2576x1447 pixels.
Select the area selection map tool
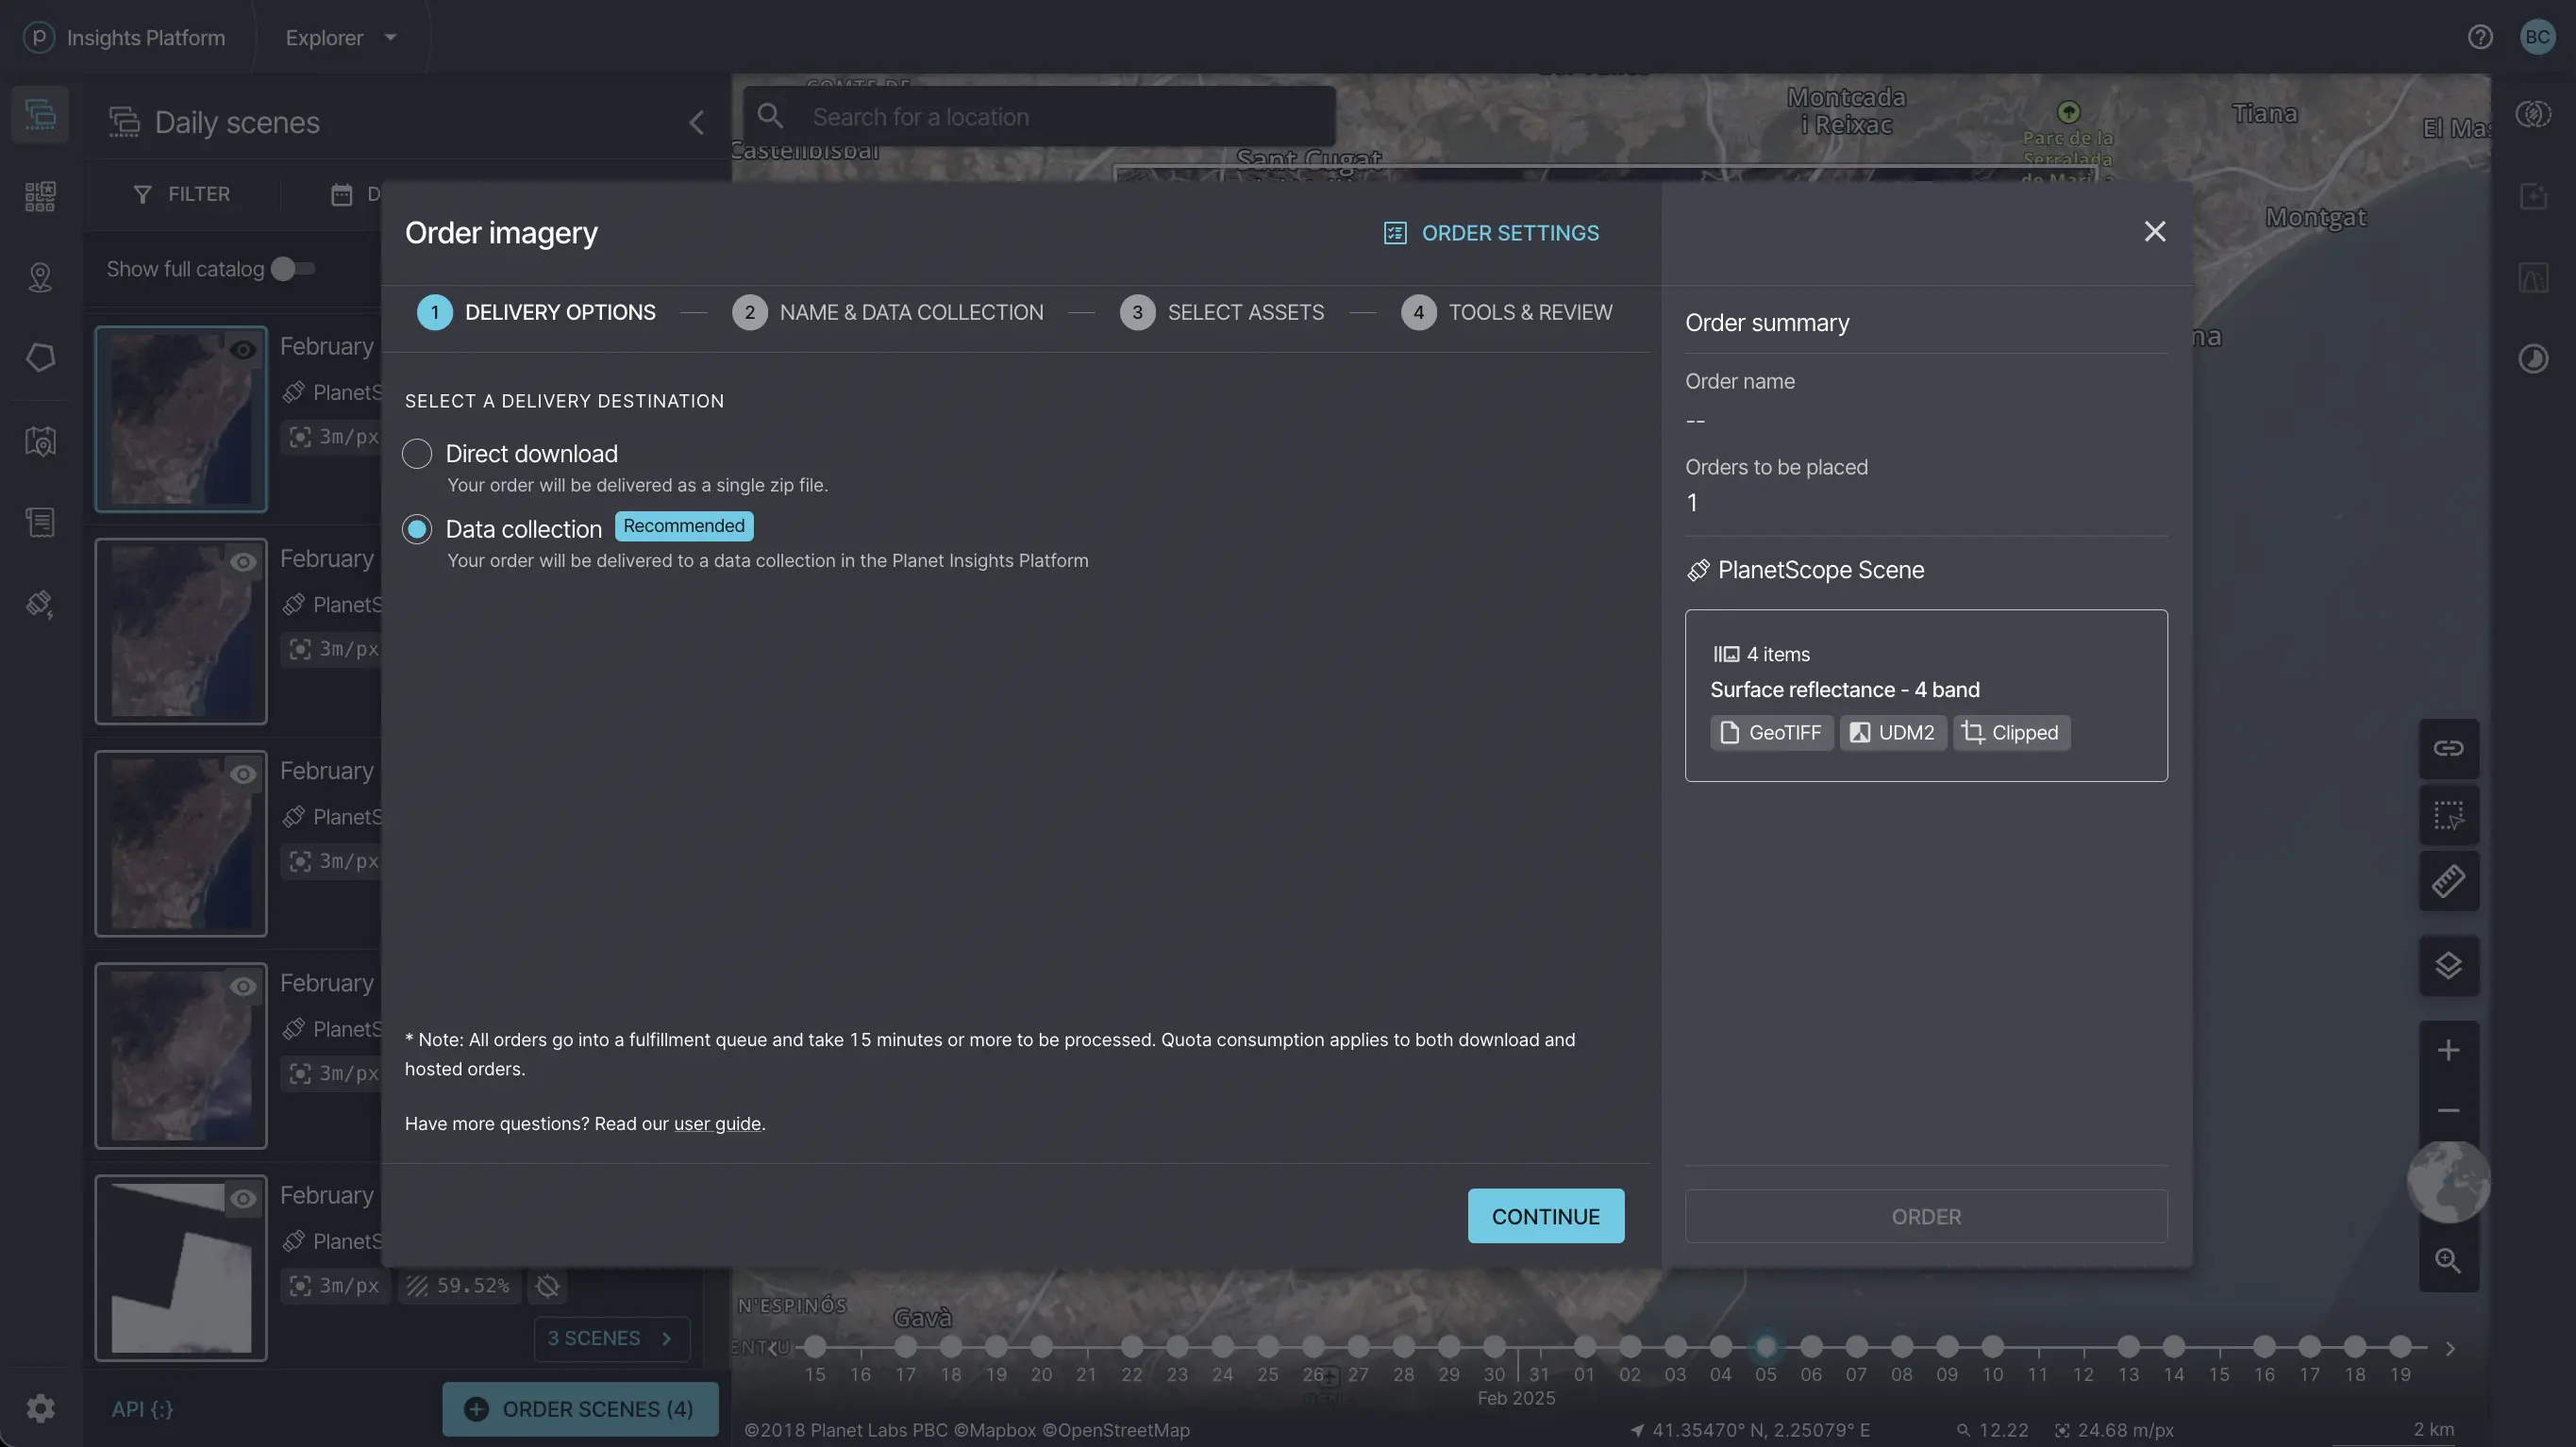pos(2448,815)
